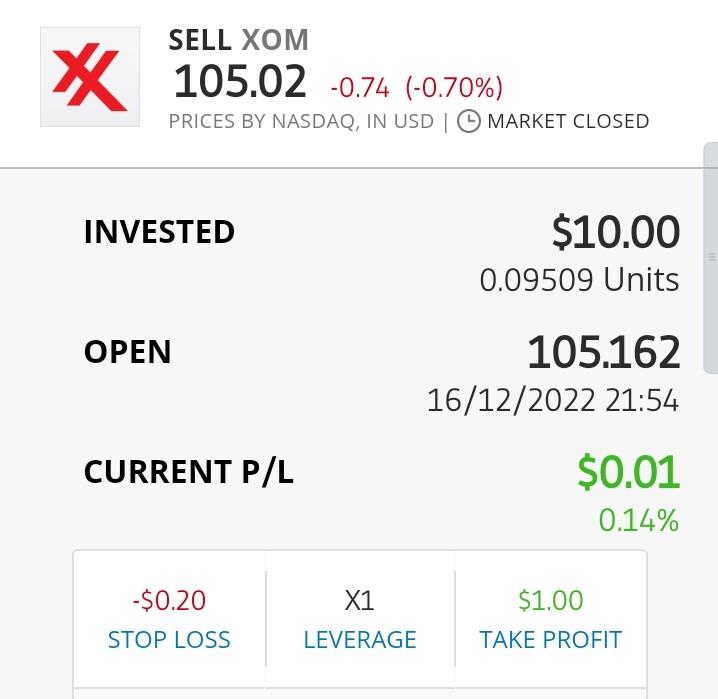
Task: Click the open date 16/12/2022 21:54
Action: 553,401
